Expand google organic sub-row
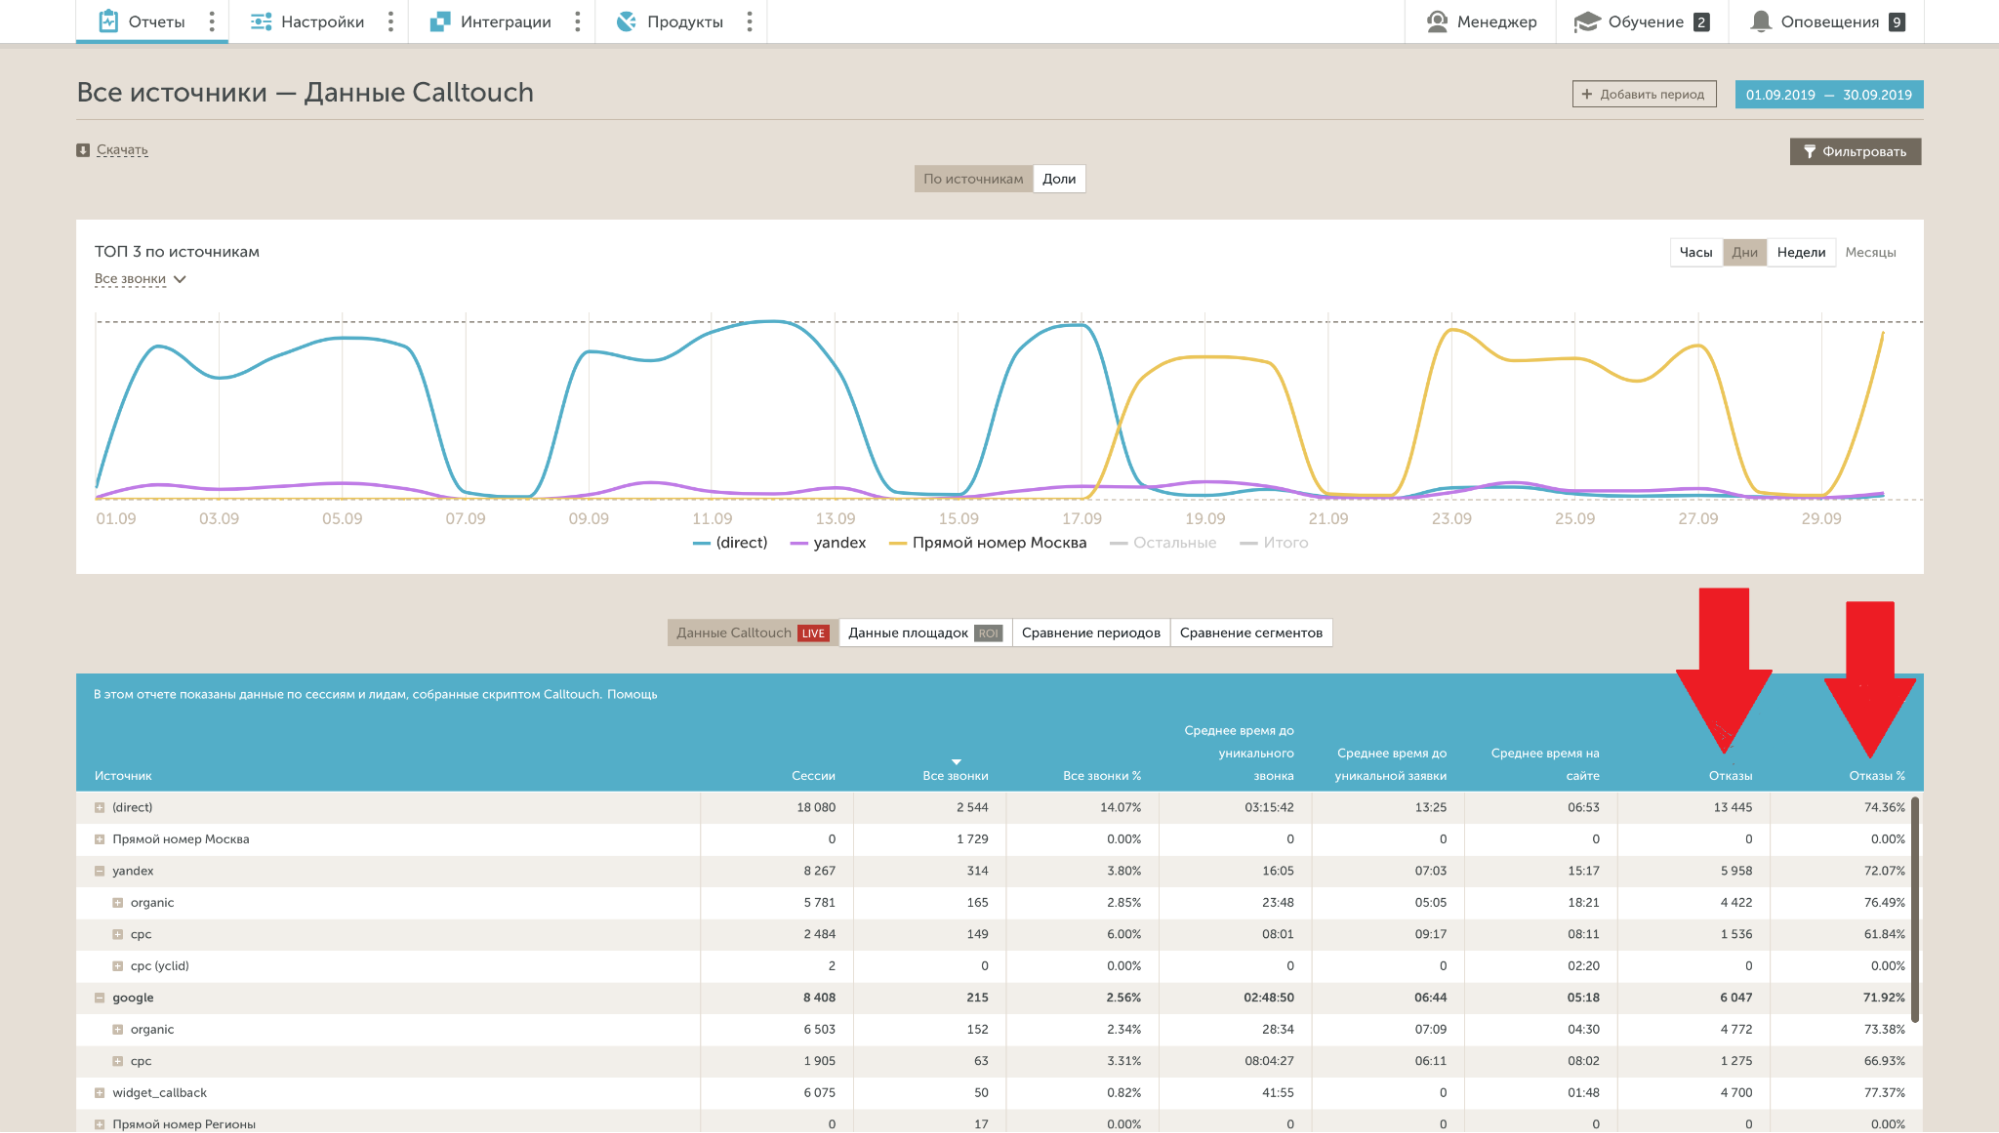The height and width of the screenshot is (1133, 1999). pos(117,1030)
